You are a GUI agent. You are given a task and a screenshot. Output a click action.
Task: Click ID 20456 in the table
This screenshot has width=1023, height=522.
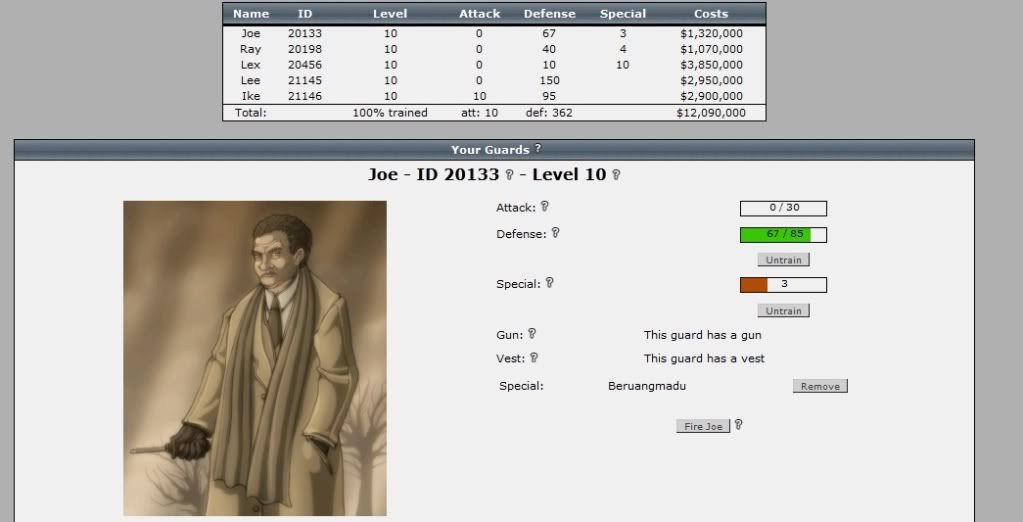(305, 65)
